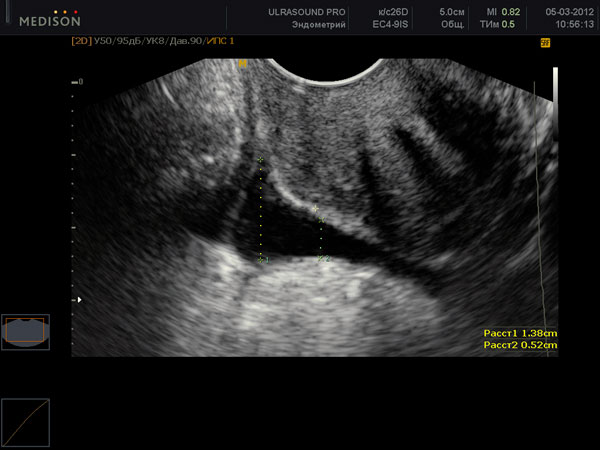Click the Расст1 1.38cm measurement result
Screen dimensions: 600x450
(x=520, y=333)
